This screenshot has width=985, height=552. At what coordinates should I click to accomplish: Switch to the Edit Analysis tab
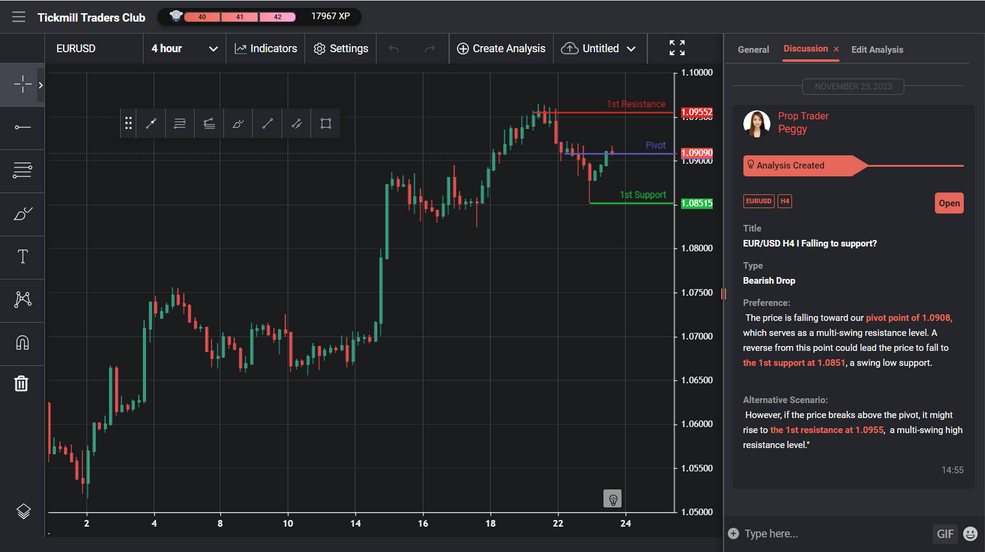877,50
